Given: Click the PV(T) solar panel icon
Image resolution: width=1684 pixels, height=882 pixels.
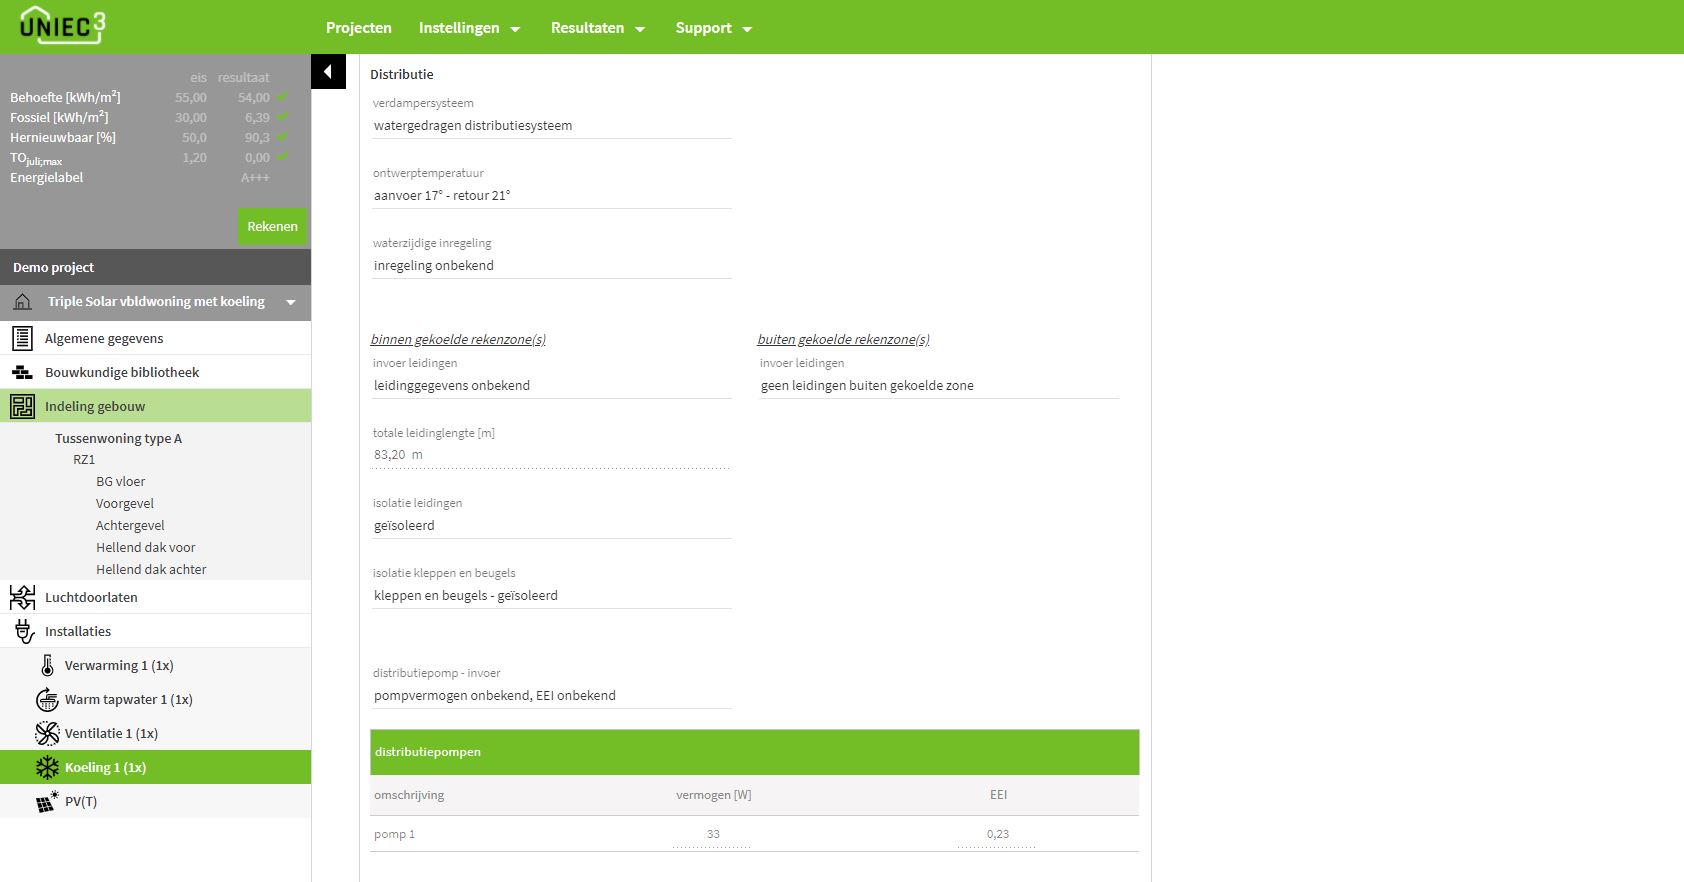Looking at the screenshot, I should coord(47,801).
